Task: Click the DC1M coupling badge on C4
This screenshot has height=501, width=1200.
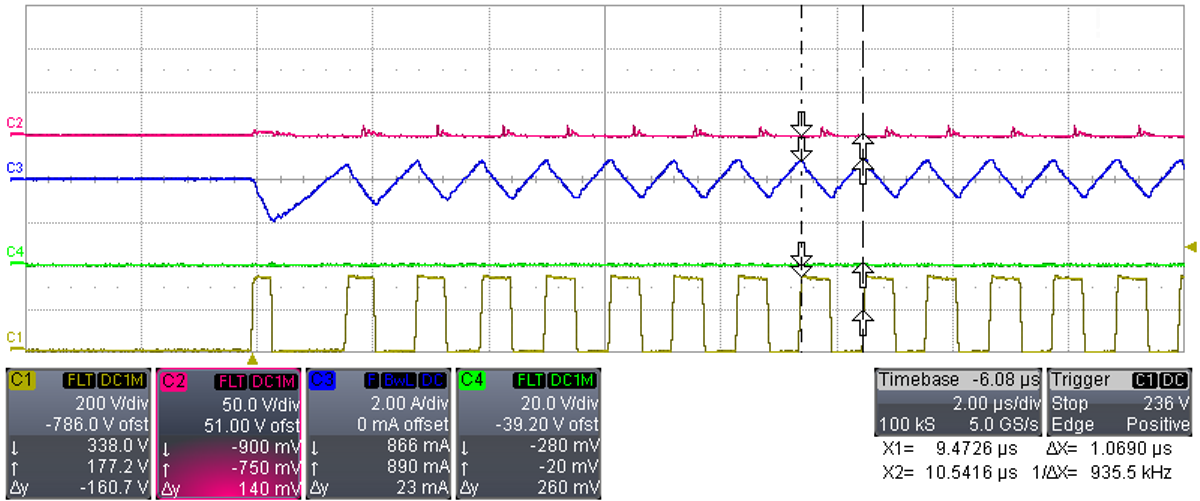Action: coord(573,380)
